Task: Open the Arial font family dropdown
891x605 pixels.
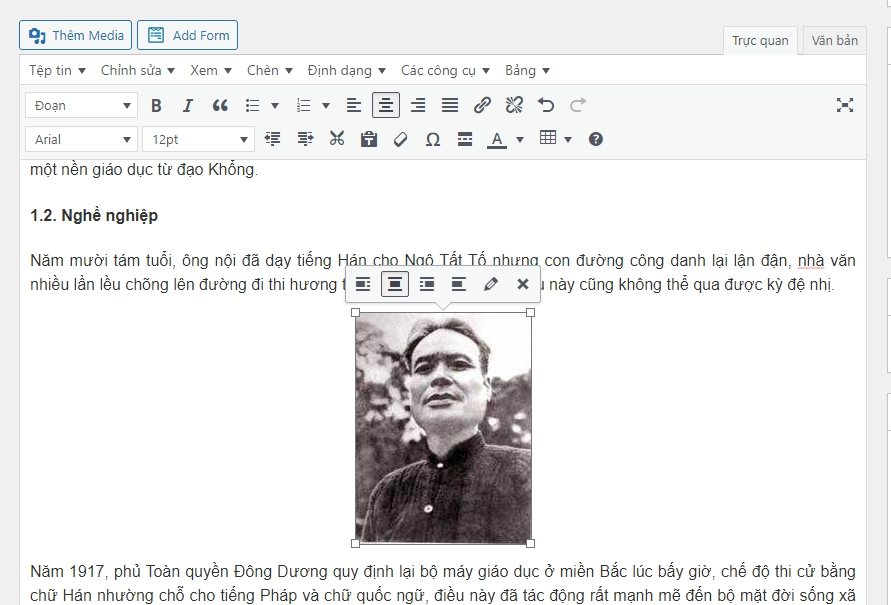Action: tap(82, 139)
